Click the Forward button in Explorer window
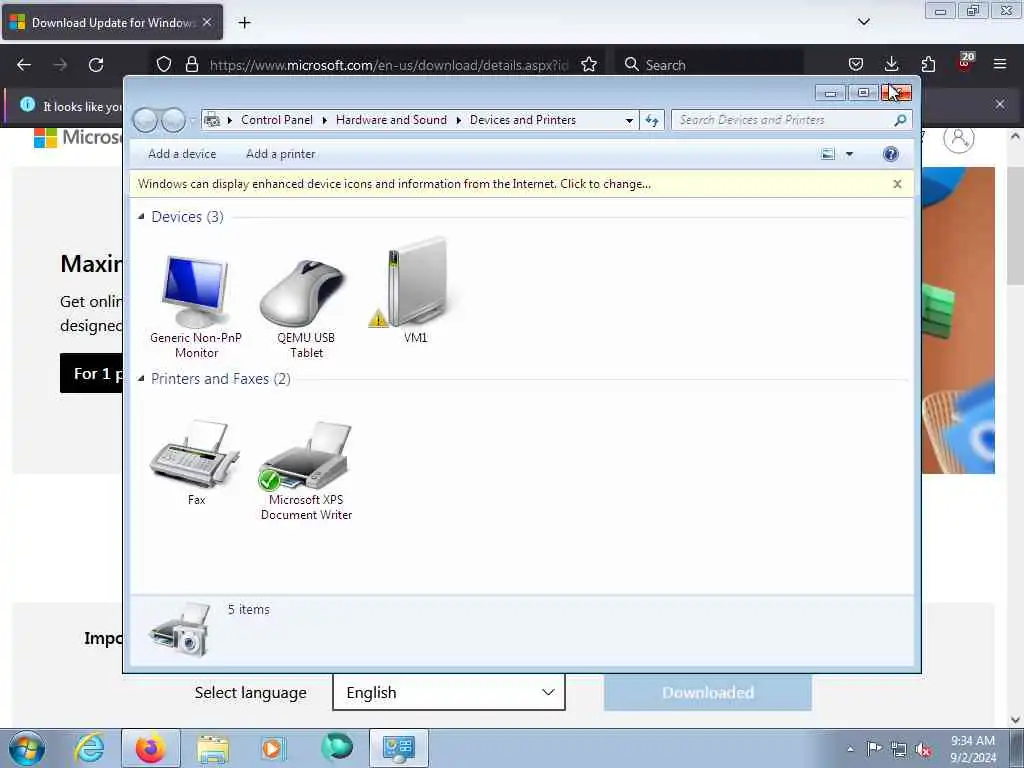1024x768 pixels. point(173,120)
